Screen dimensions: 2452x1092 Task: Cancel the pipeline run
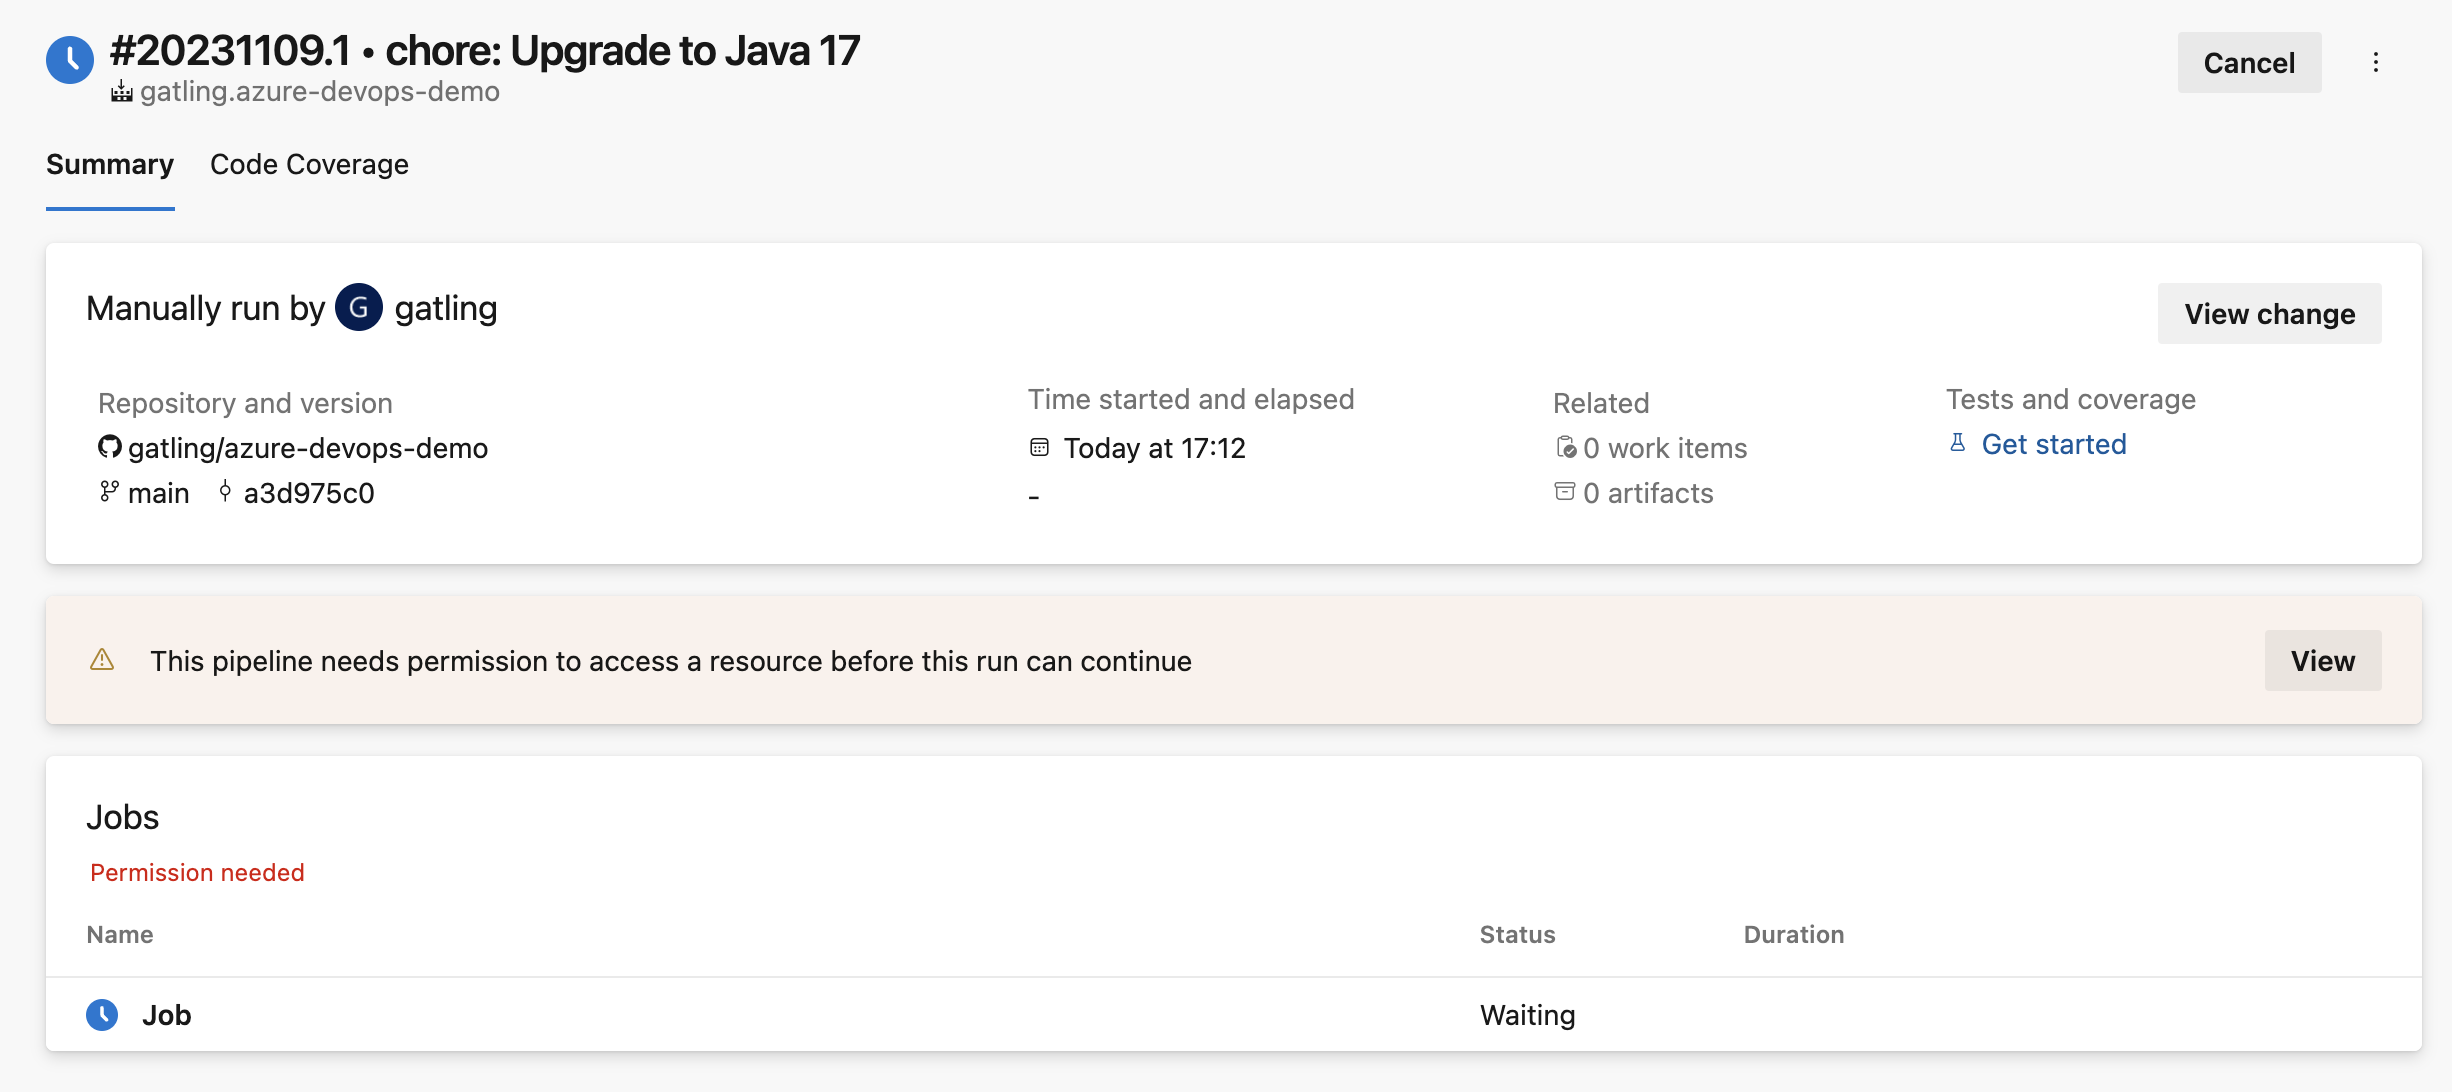2250,63
